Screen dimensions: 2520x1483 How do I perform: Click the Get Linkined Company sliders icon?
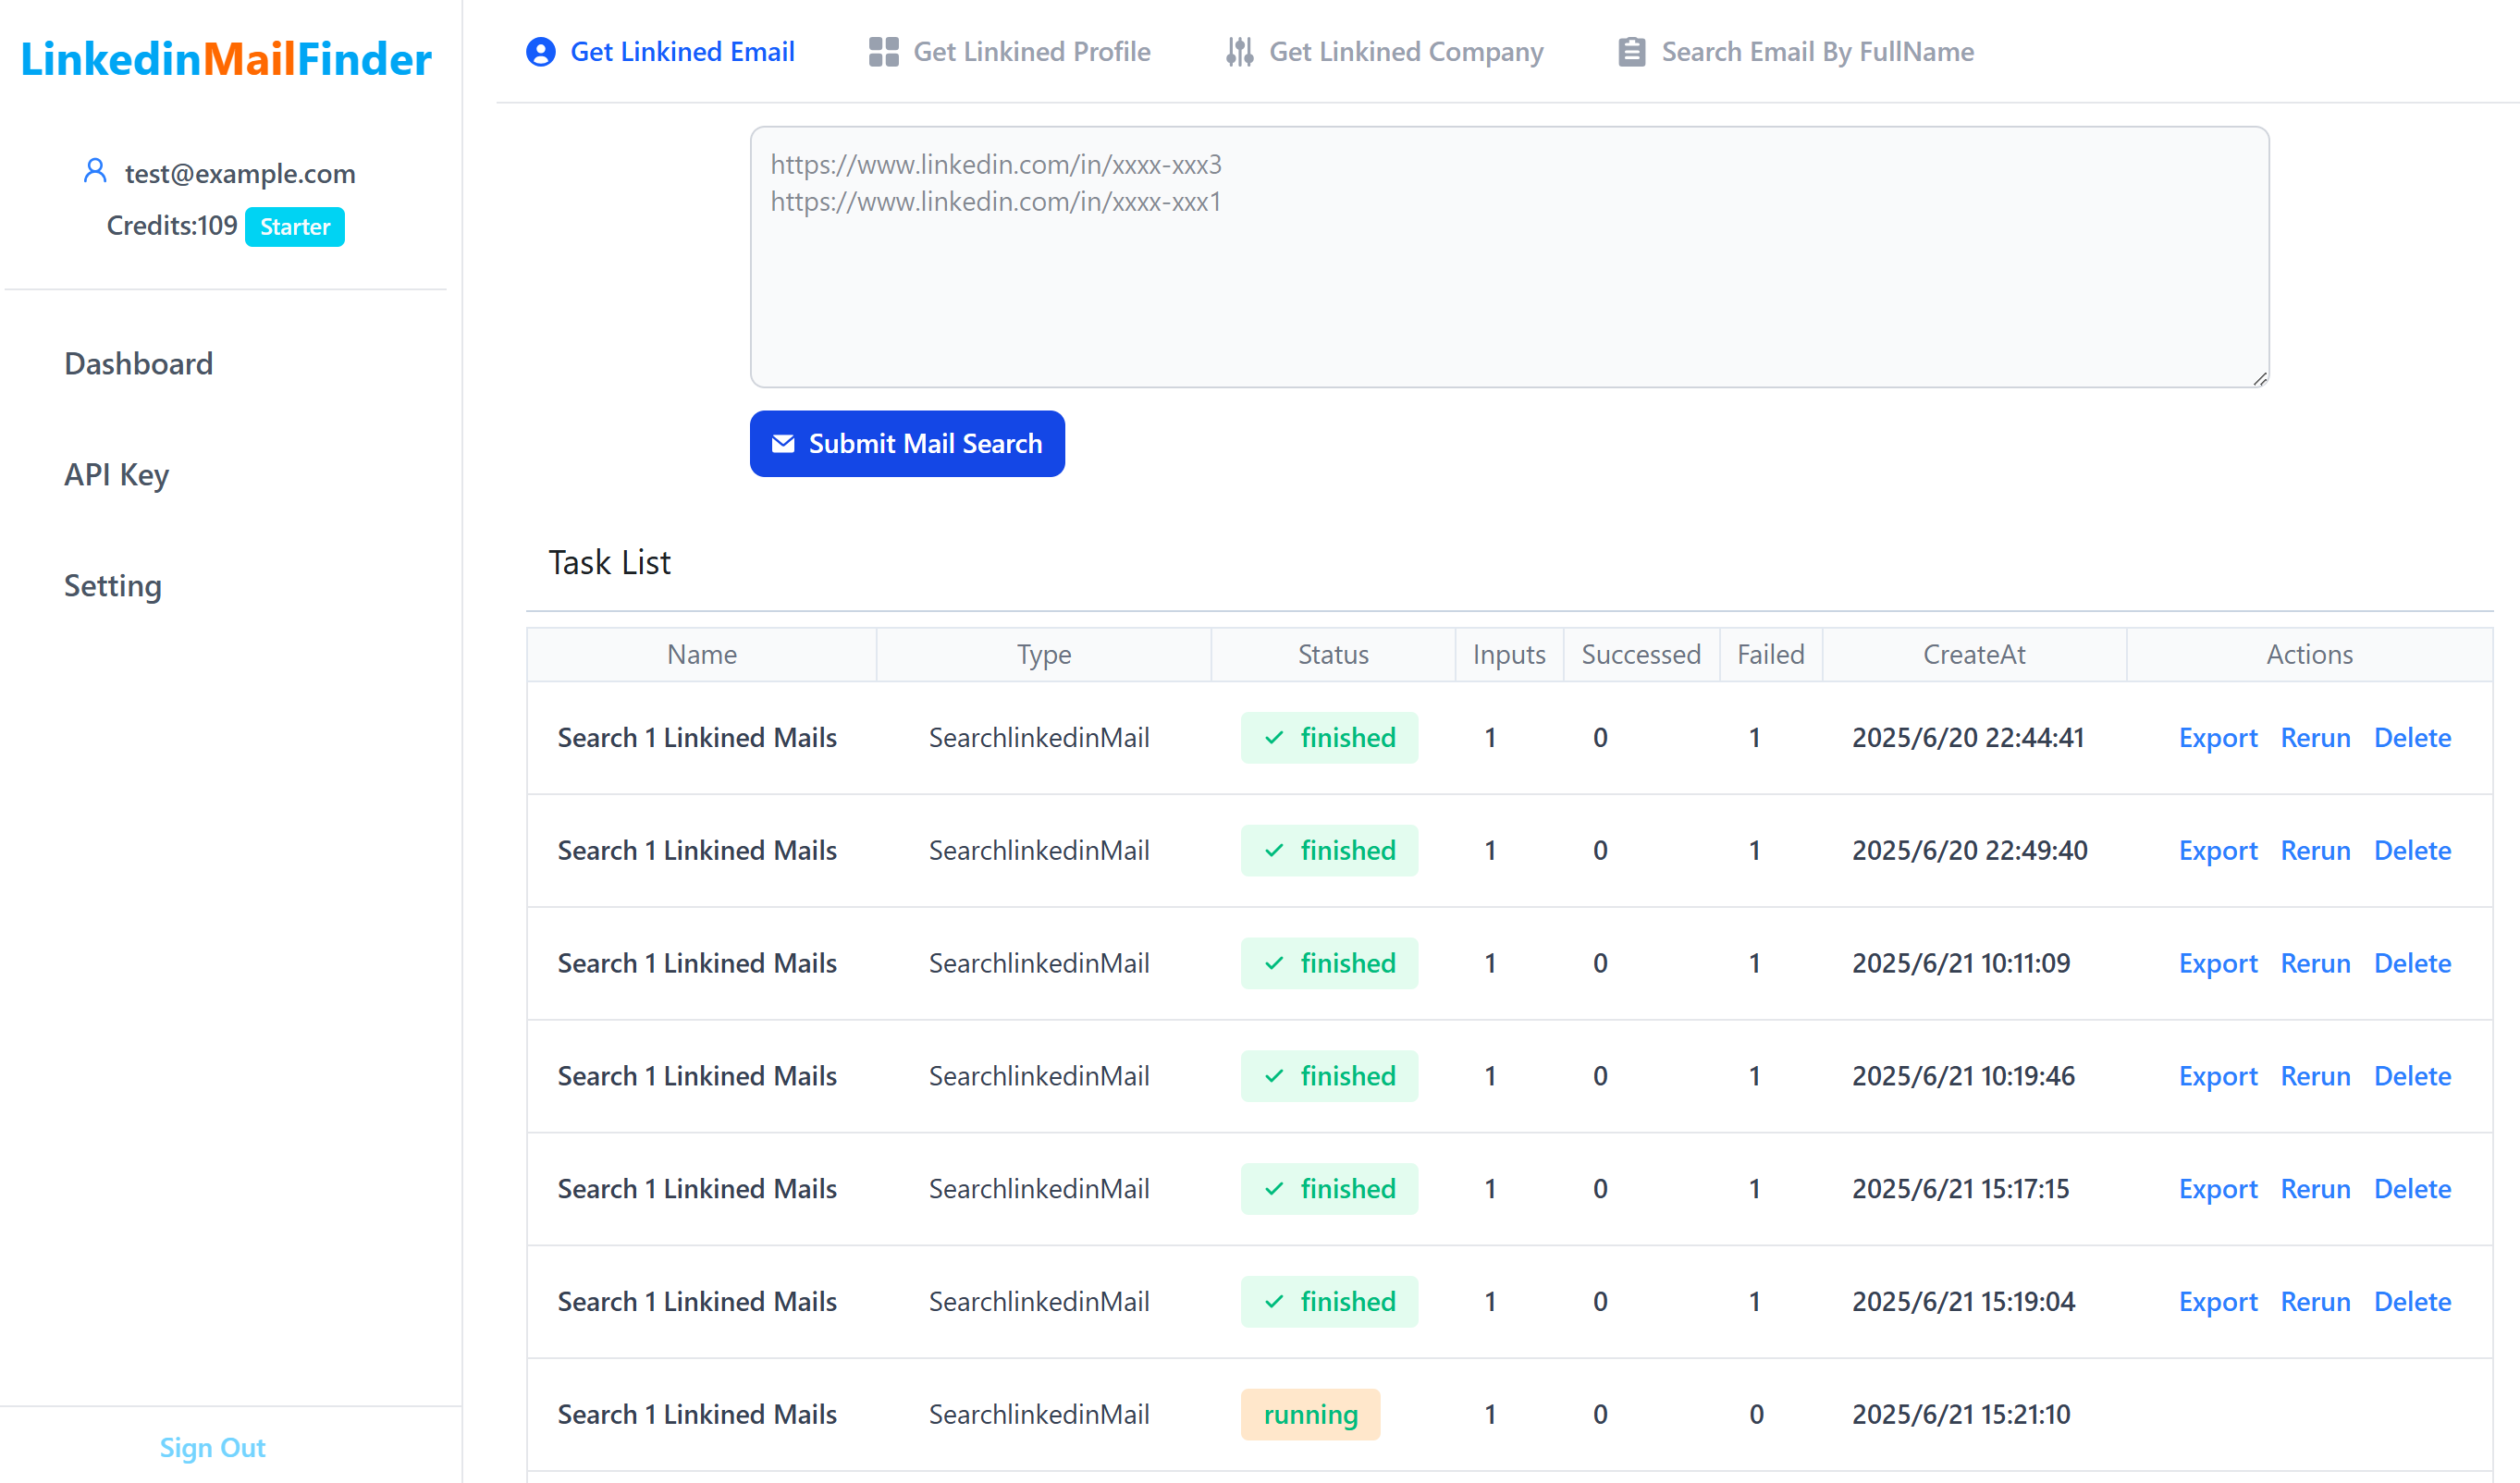click(1240, 52)
